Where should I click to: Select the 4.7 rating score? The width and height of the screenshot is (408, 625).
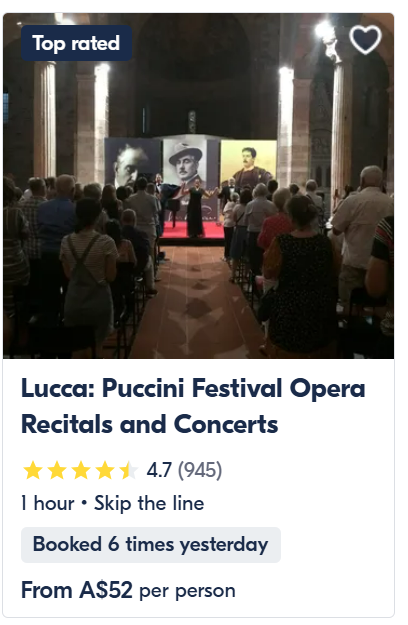(x=159, y=470)
